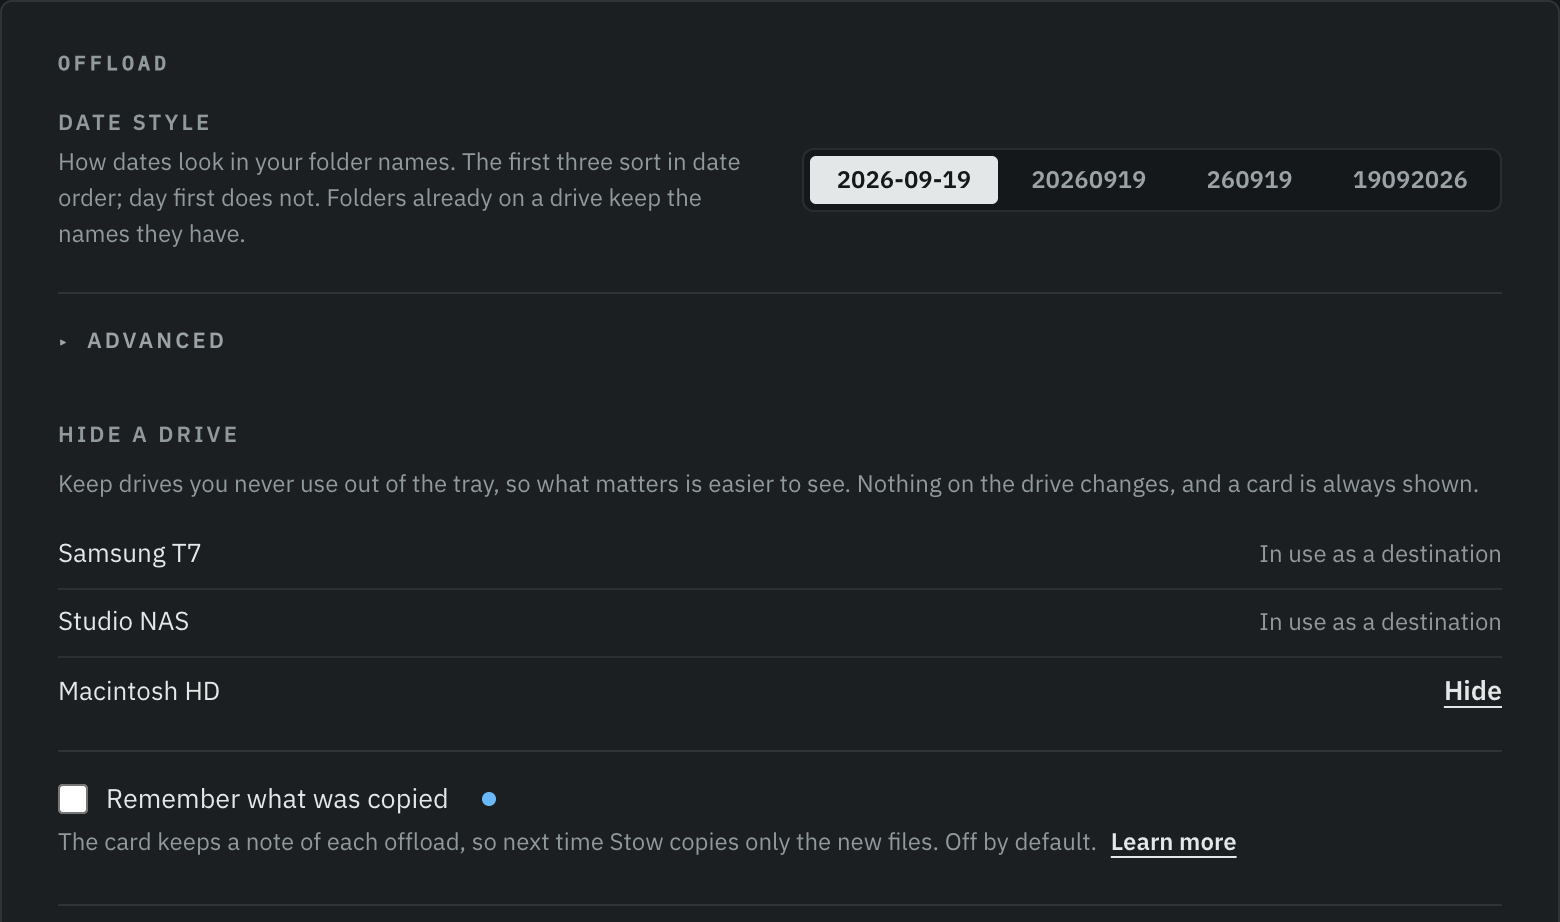Switch date style to 19092026
Screen dimensions: 1560x922
click(x=1409, y=180)
